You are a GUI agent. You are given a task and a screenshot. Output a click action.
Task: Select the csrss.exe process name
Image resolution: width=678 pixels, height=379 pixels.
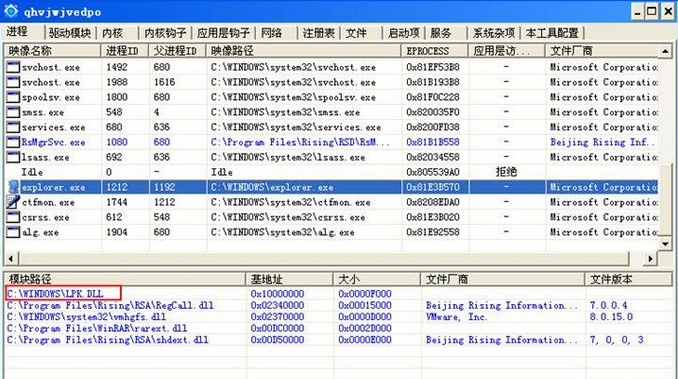click(x=45, y=217)
